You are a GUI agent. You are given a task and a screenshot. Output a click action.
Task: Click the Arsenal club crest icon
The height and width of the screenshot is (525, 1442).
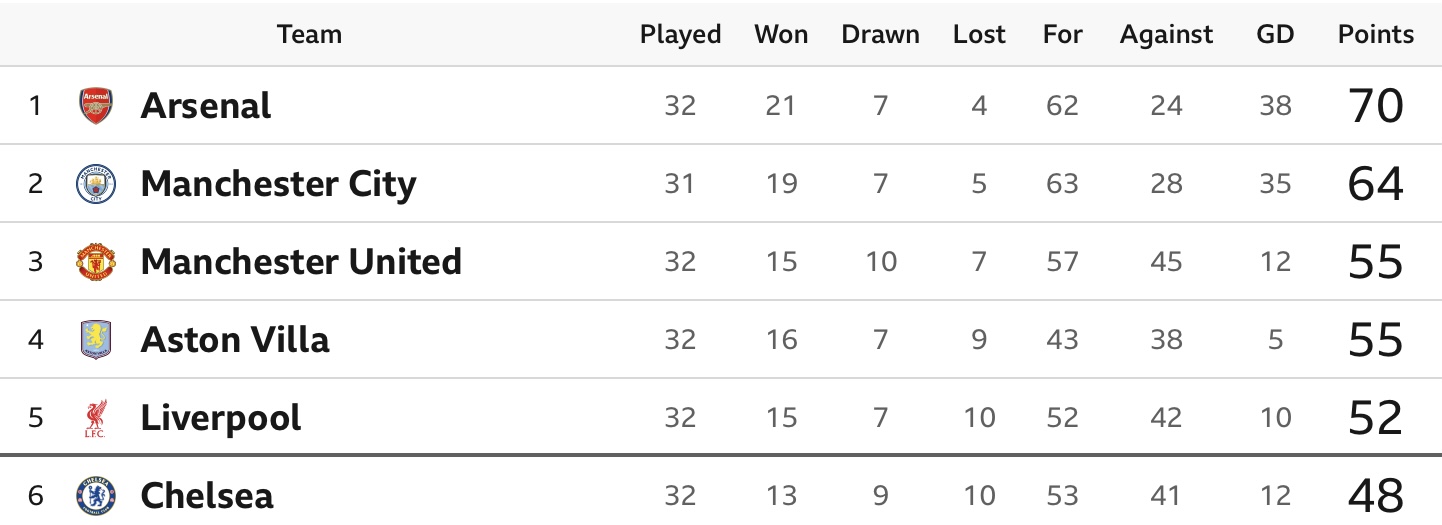pos(97,106)
